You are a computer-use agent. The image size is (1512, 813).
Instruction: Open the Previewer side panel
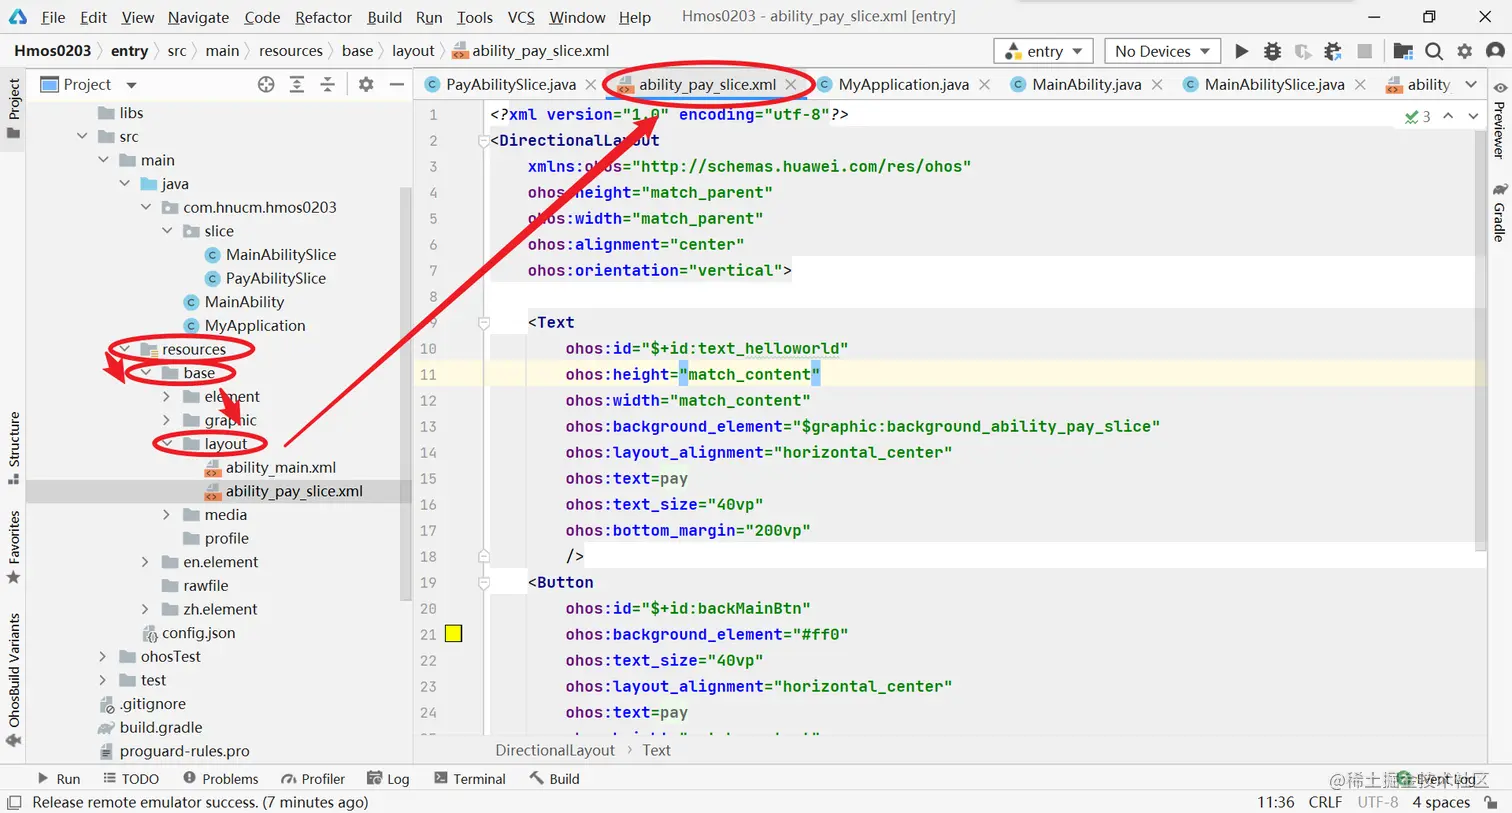tap(1499, 120)
